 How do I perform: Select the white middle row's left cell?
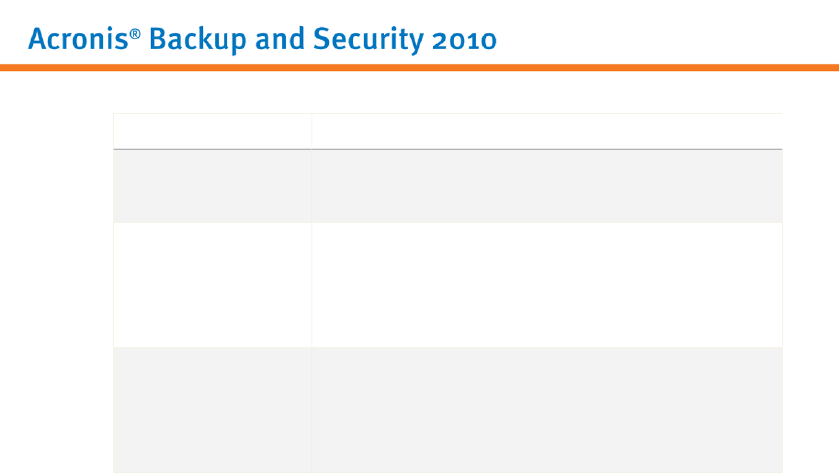pos(212,284)
